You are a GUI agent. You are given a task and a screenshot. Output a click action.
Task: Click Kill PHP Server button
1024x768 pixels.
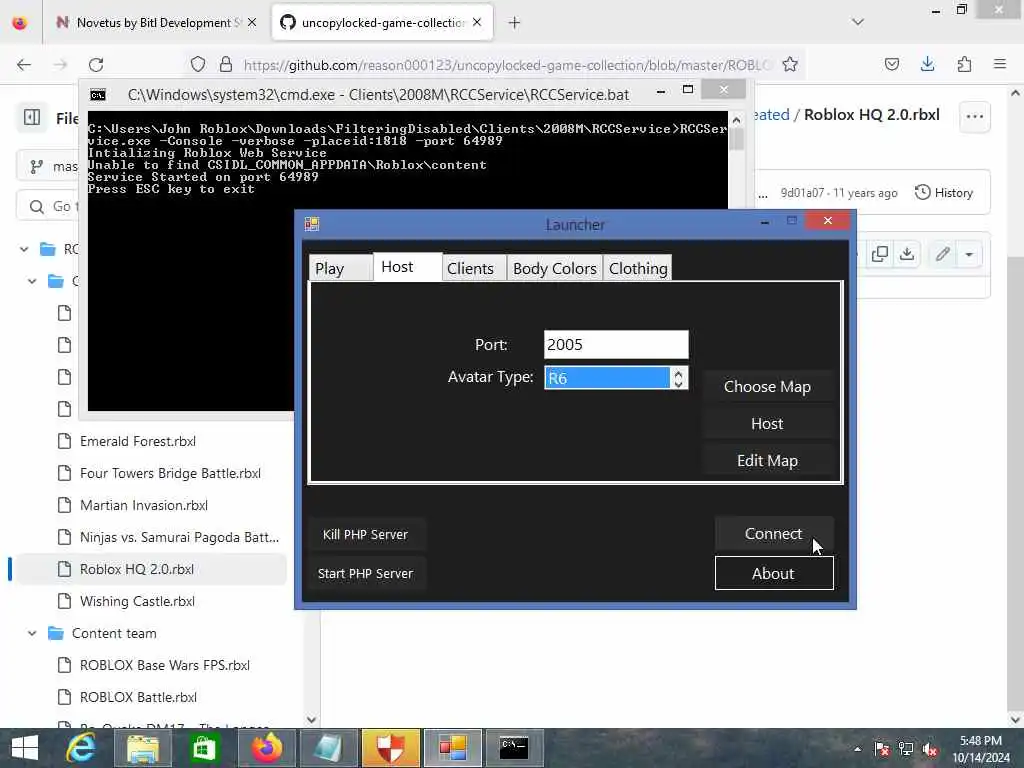tap(366, 534)
